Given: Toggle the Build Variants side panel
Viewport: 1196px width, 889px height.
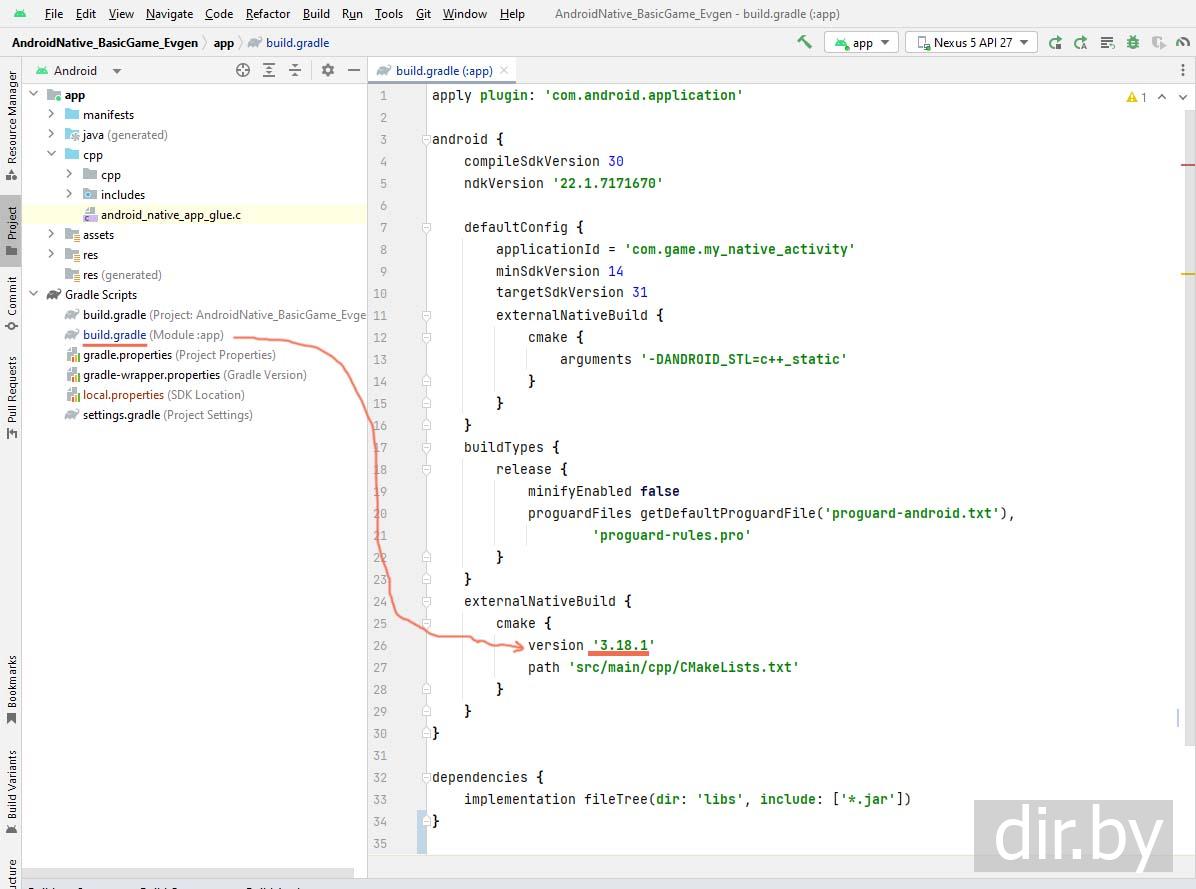Looking at the screenshot, I should pos(11,785).
